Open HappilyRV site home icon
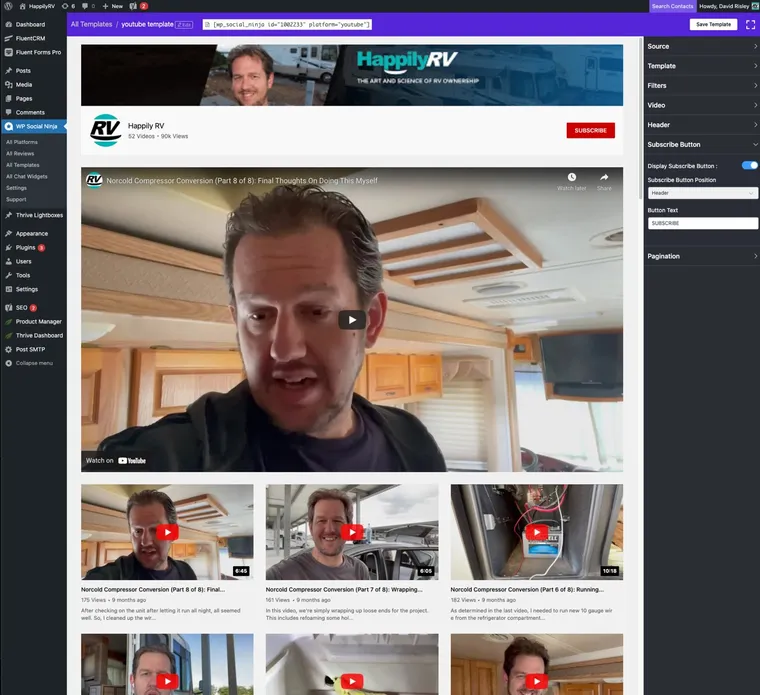The height and width of the screenshot is (695, 760). (x=22, y=6)
